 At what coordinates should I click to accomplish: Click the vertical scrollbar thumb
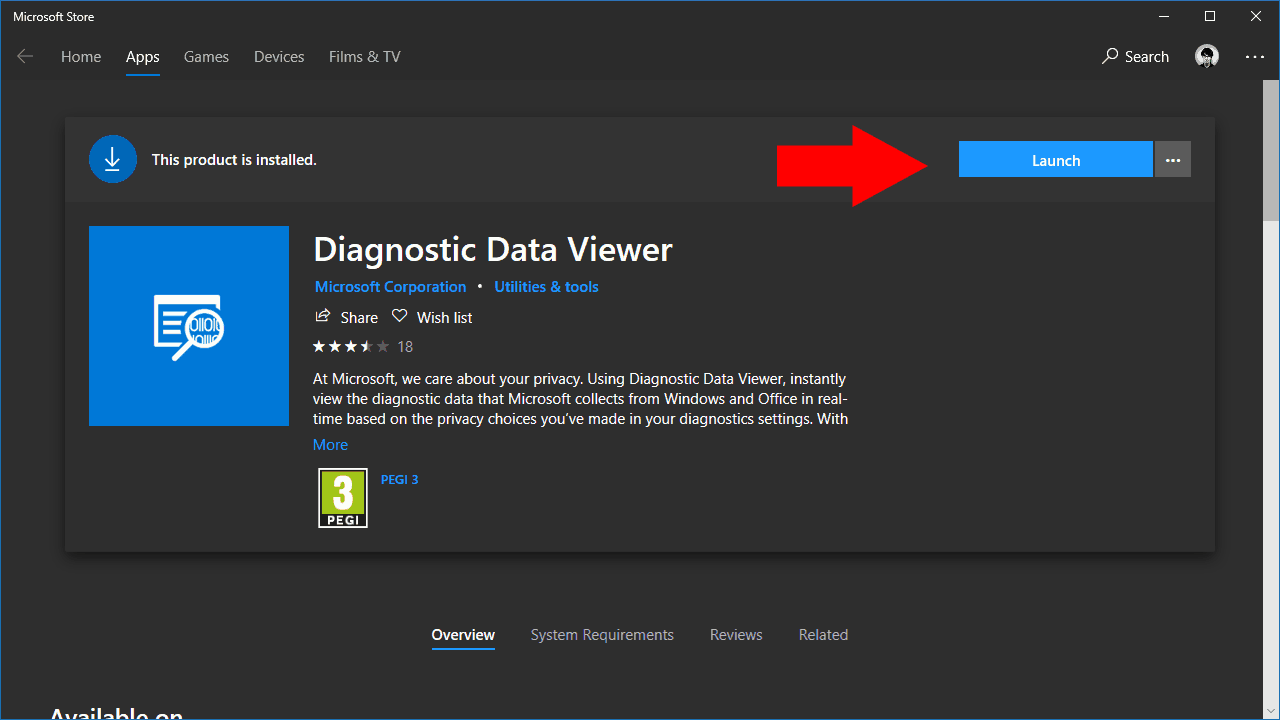click(1271, 152)
